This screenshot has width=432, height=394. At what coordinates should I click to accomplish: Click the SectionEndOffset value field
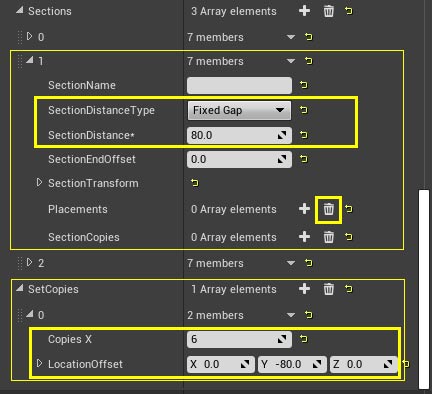(239, 159)
